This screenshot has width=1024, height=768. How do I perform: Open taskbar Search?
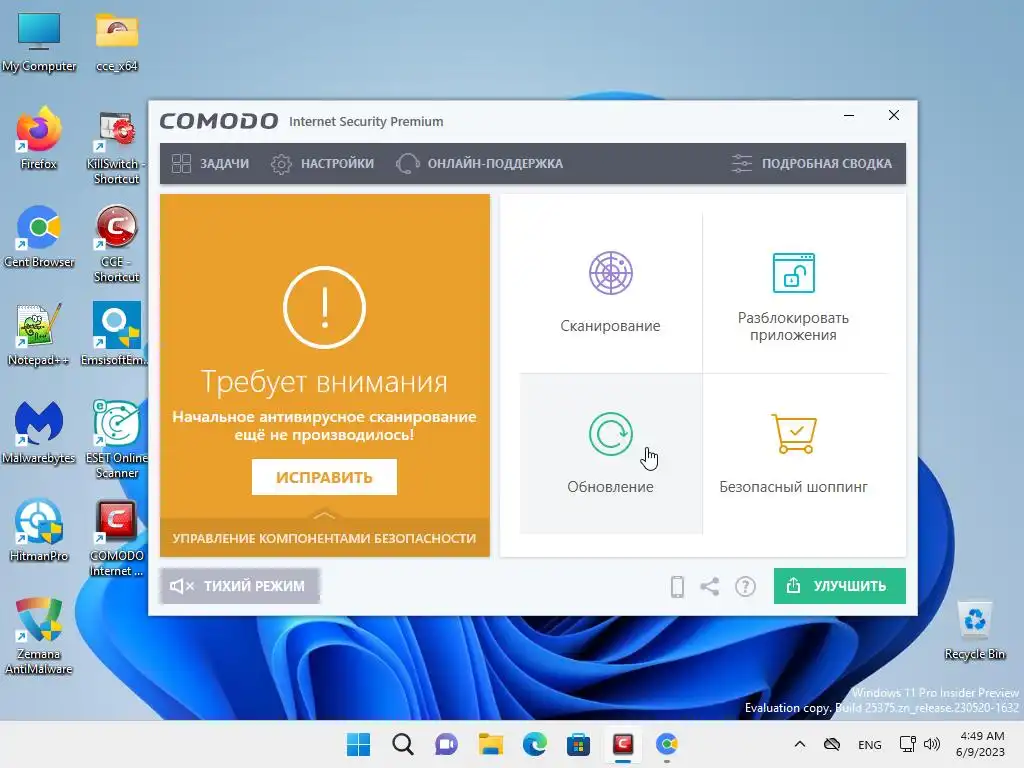[x=402, y=744]
